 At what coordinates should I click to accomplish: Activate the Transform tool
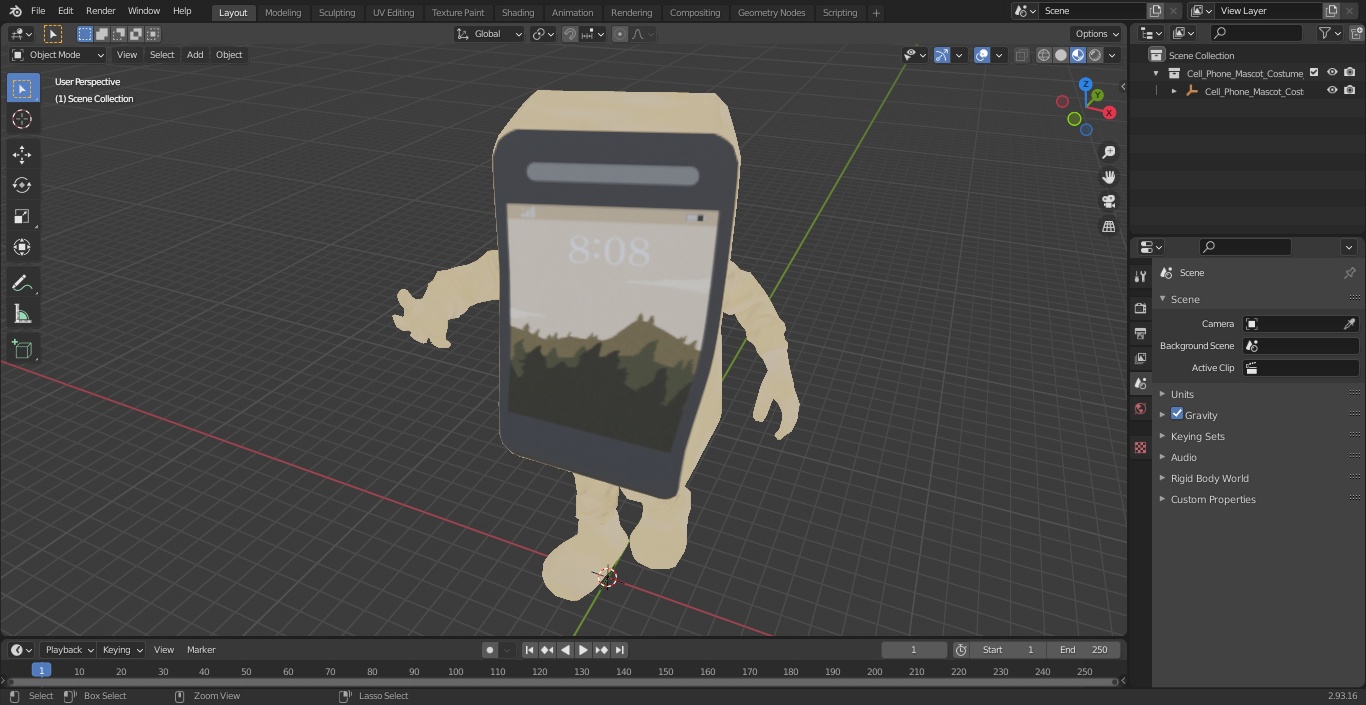(22, 247)
